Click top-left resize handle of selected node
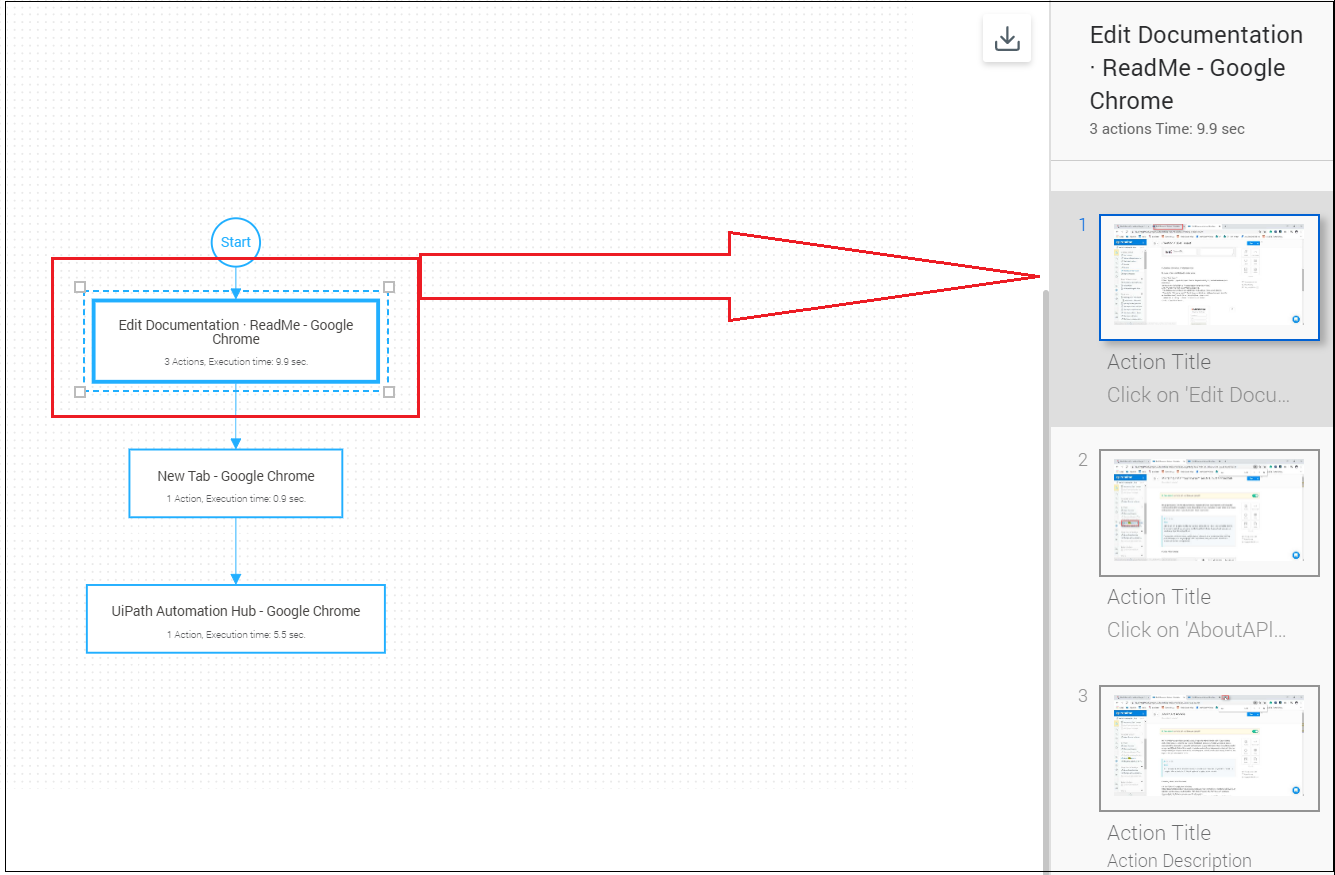 point(80,287)
